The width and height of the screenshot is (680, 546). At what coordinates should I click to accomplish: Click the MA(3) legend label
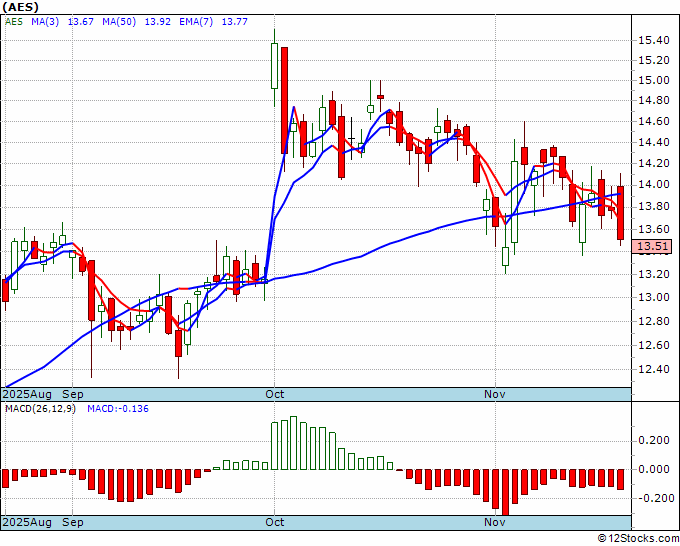point(45,21)
